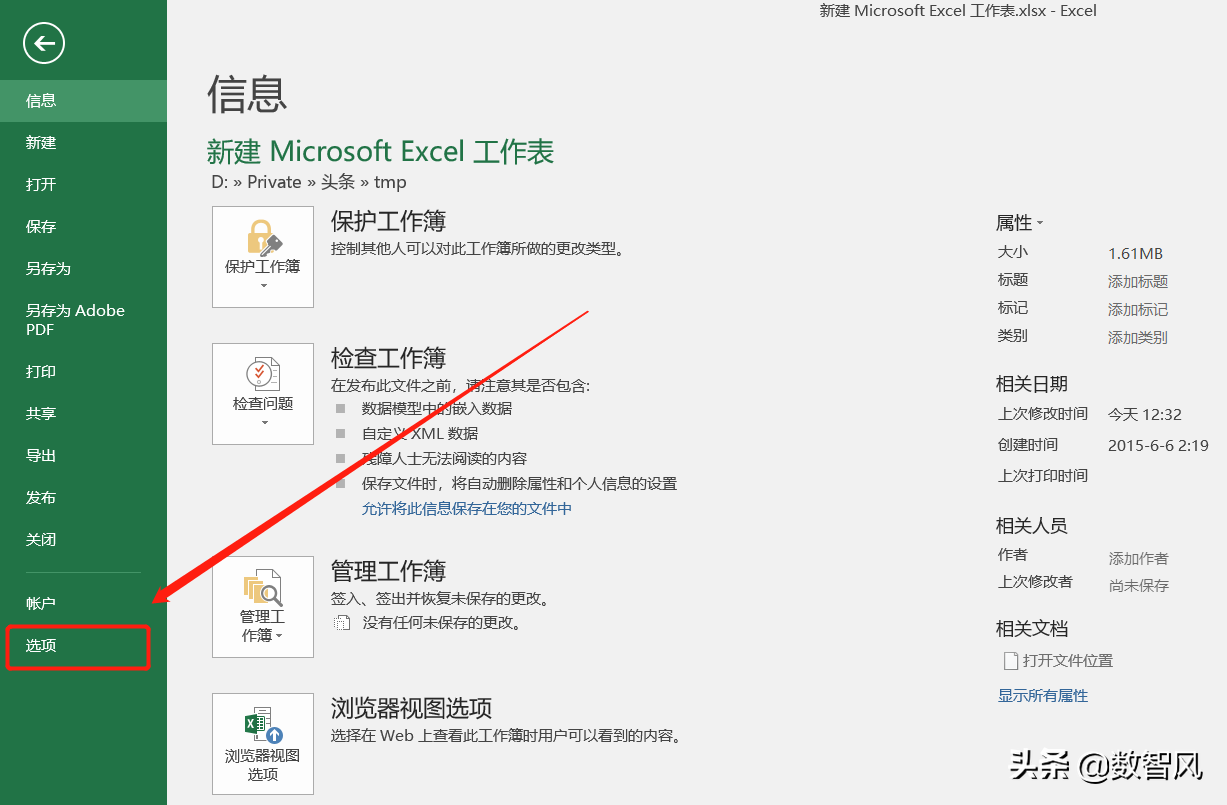1227x805 pixels.
Task: Click the 添加作者 author field
Action: (x=1138, y=559)
